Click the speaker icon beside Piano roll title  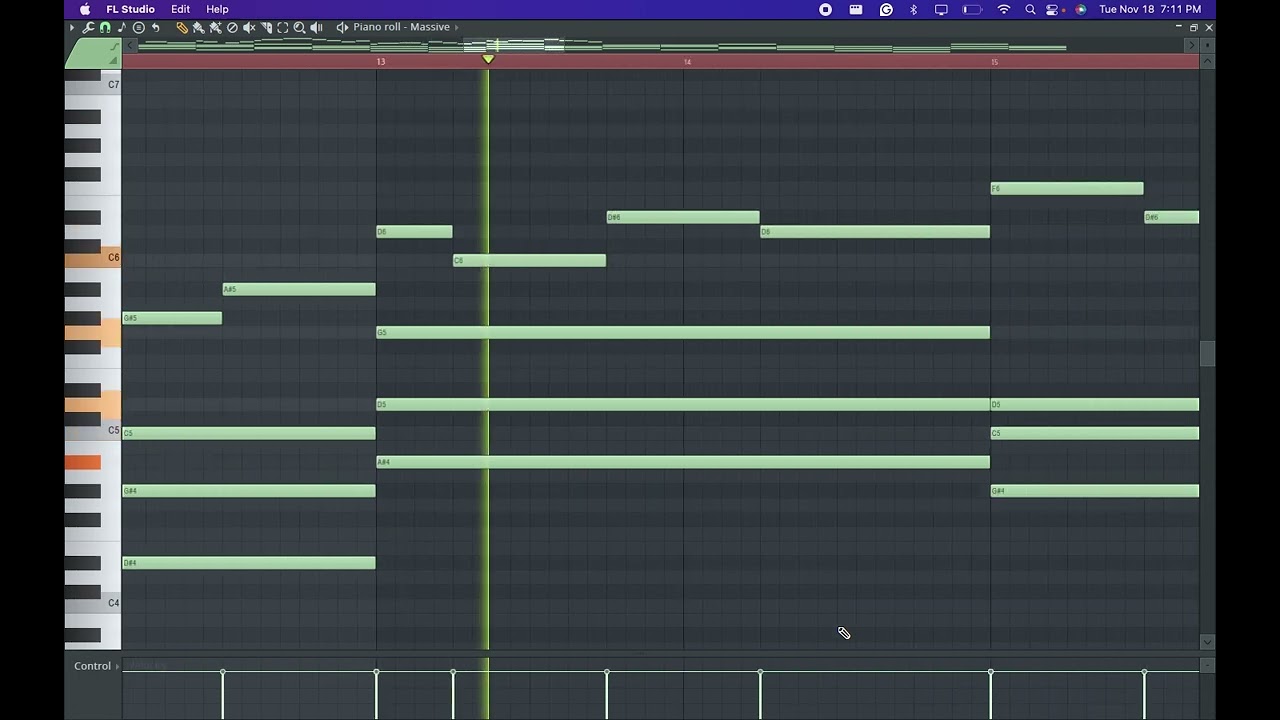pos(342,27)
